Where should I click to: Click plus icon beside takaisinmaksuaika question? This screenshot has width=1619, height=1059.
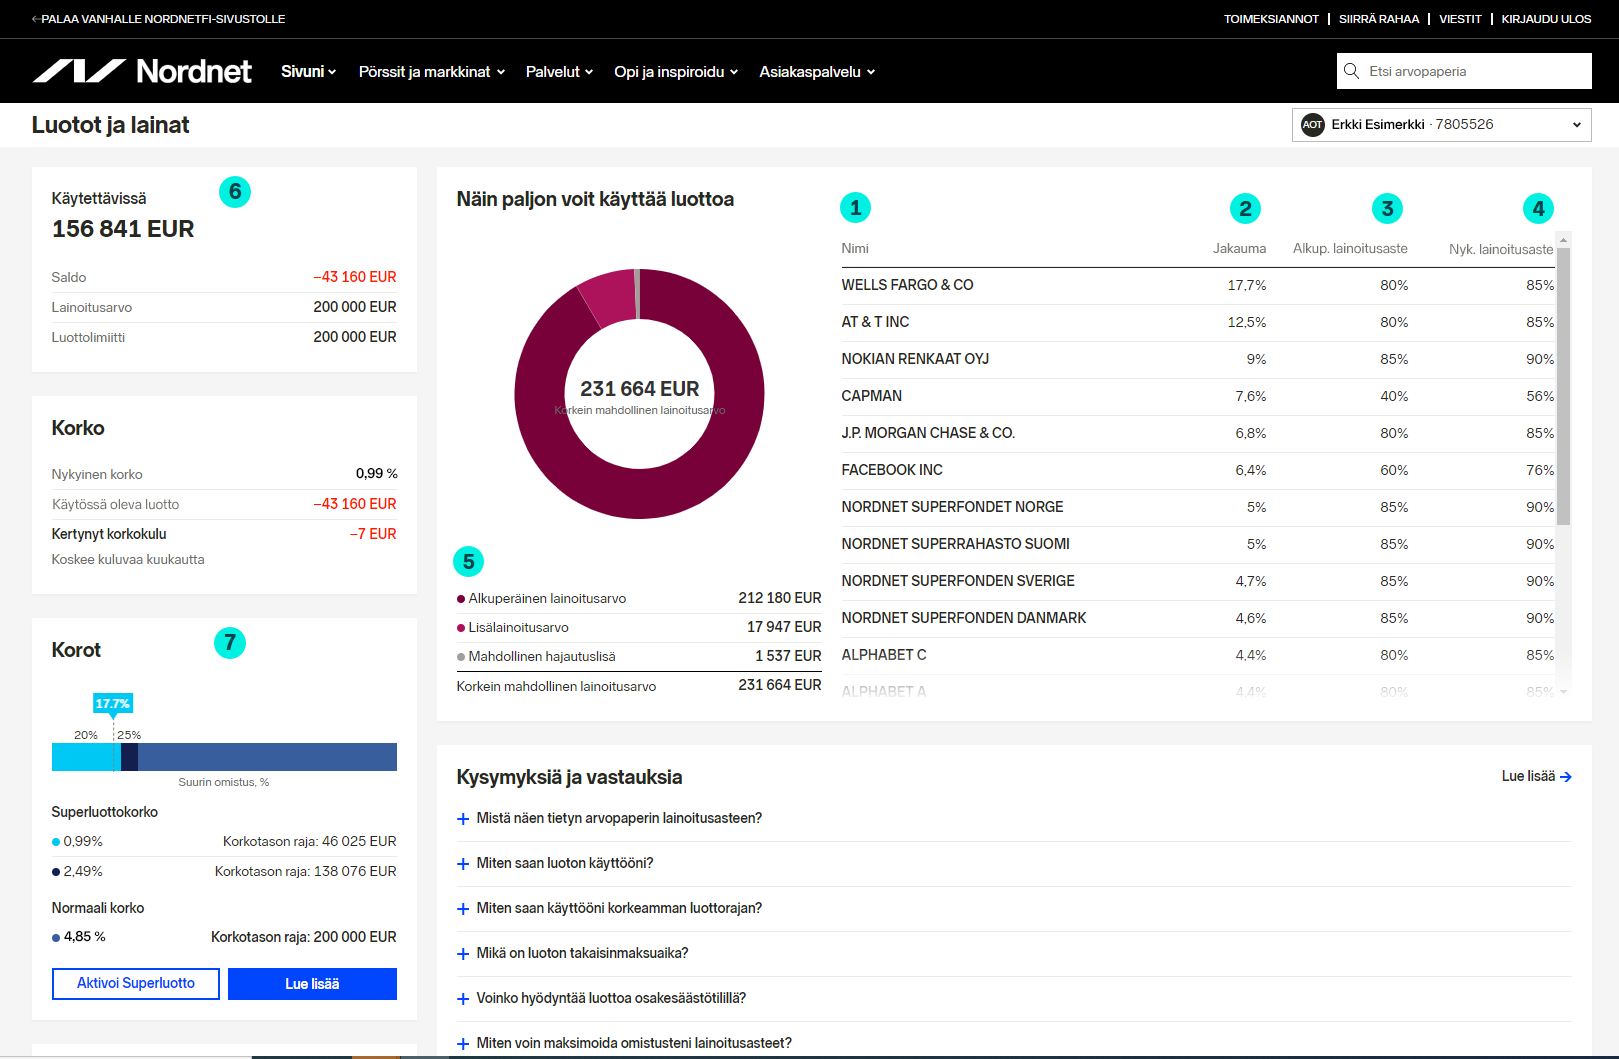[x=463, y=954]
